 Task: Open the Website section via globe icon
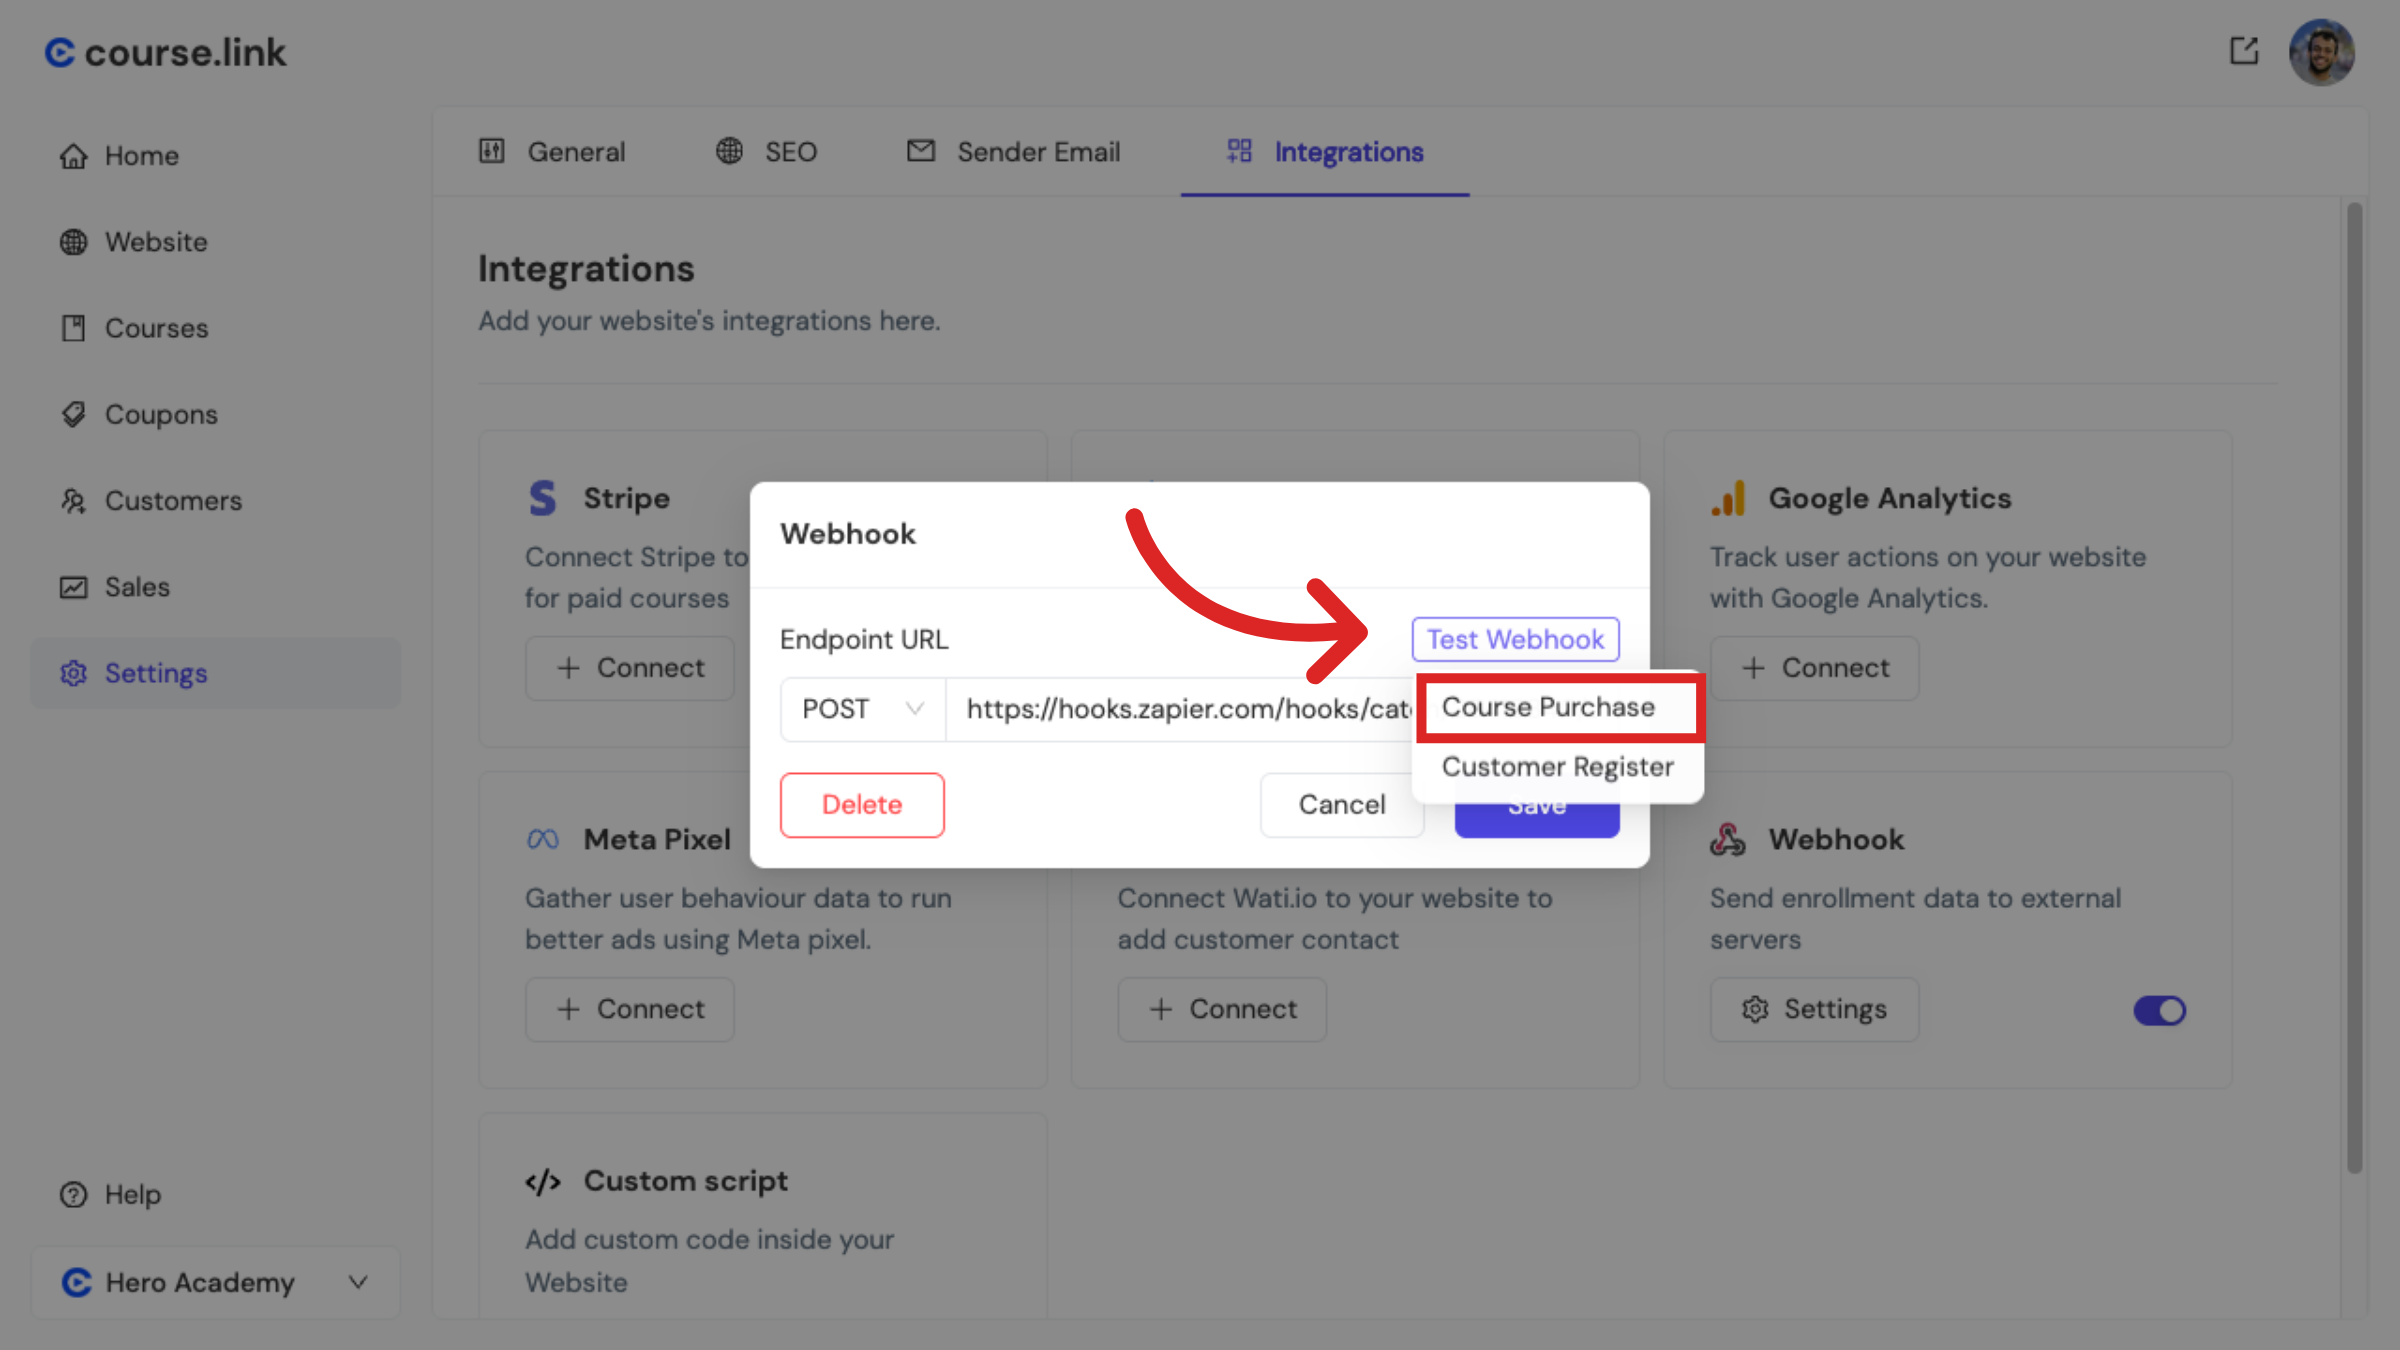[x=73, y=241]
